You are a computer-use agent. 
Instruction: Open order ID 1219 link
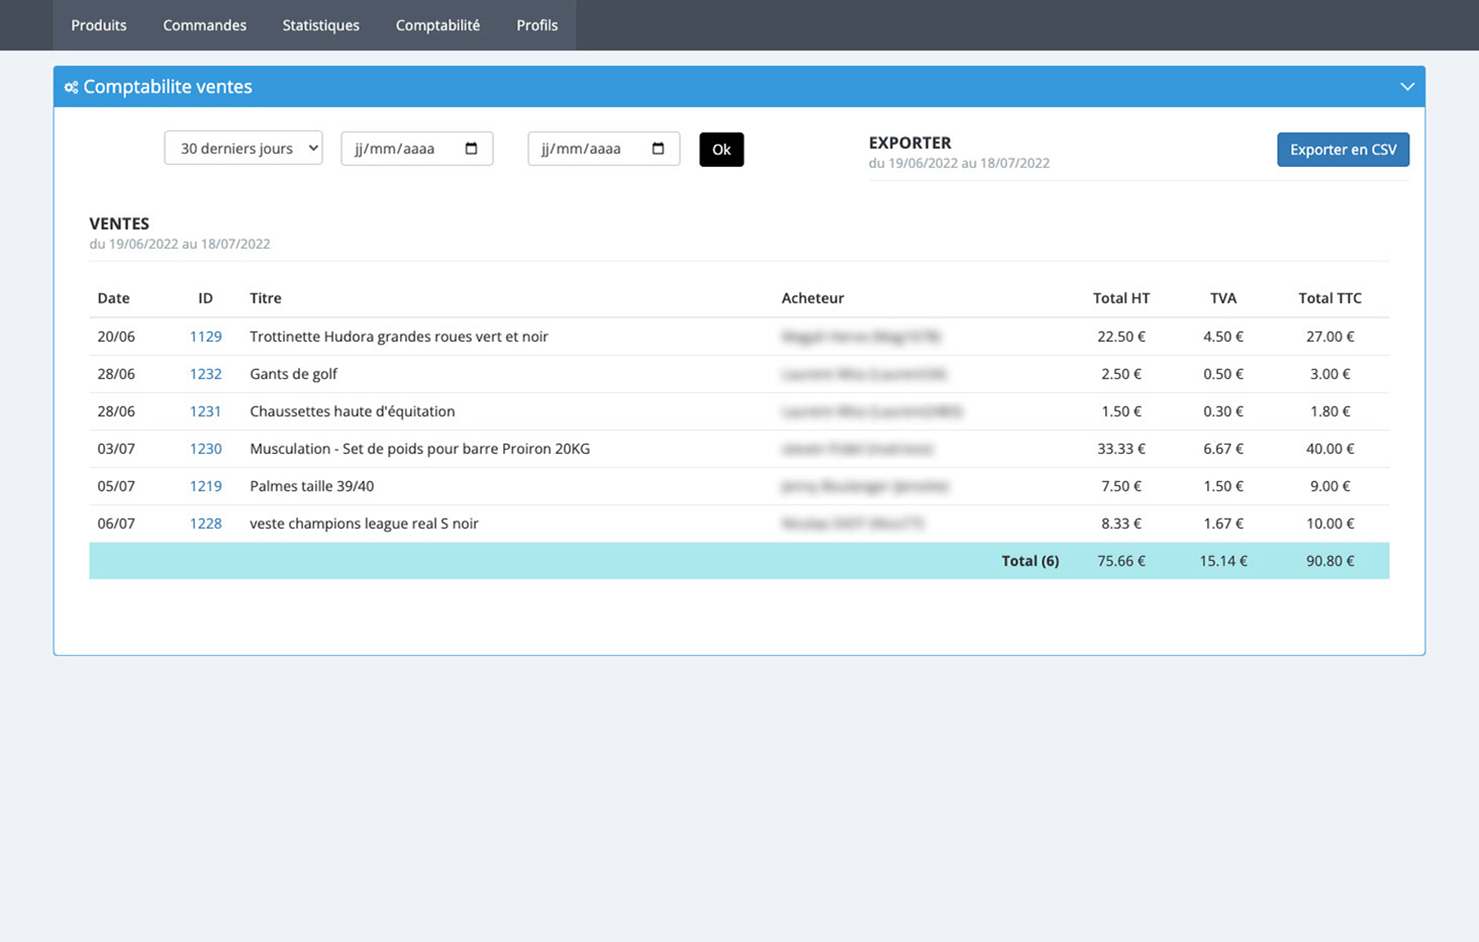pos(205,486)
